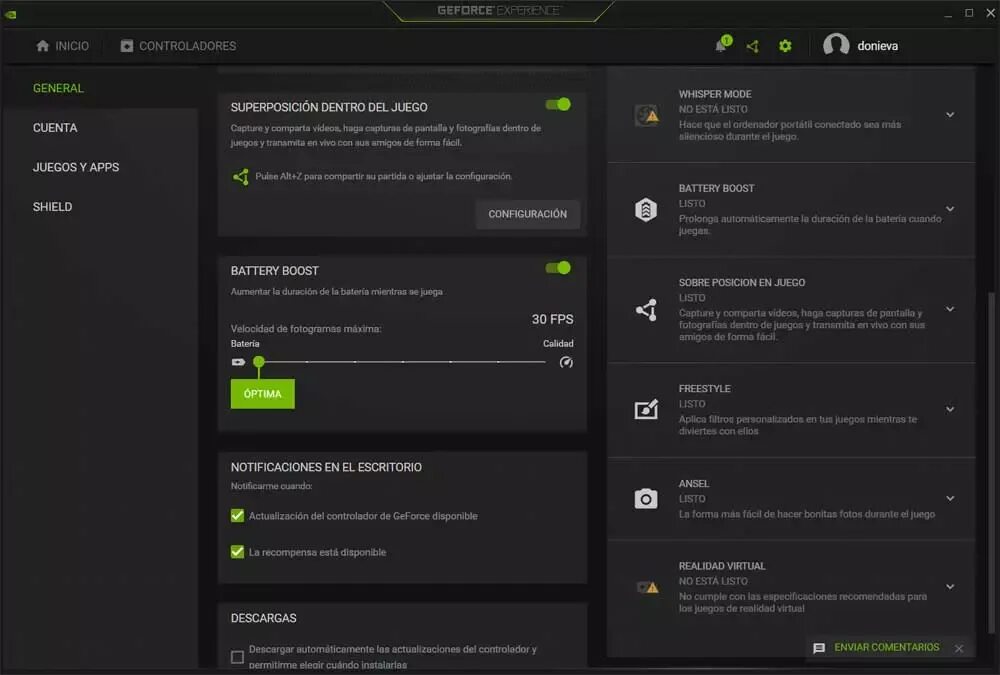Expand the Freestyle row

coord(950,410)
